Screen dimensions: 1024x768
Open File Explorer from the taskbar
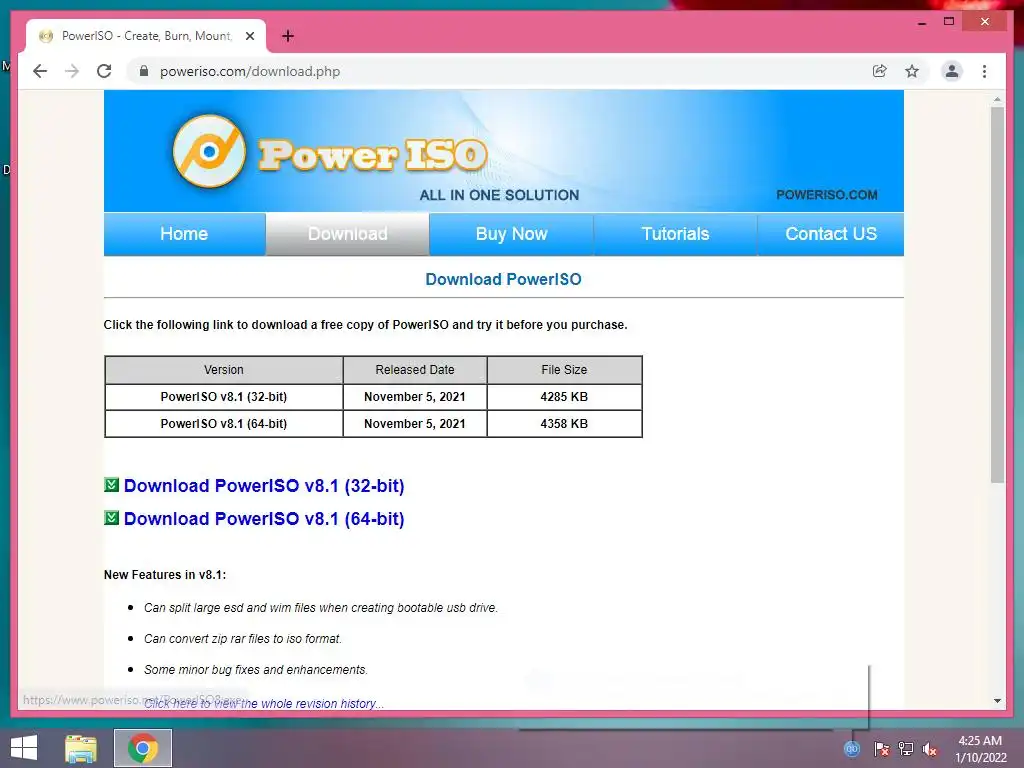(x=81, y=748)
